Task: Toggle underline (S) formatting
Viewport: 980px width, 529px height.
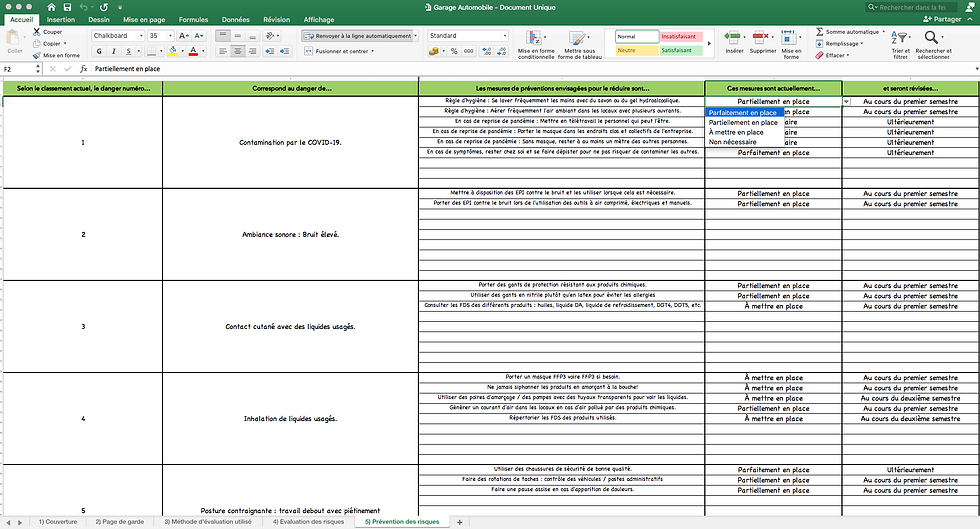Action: [128, 51]
